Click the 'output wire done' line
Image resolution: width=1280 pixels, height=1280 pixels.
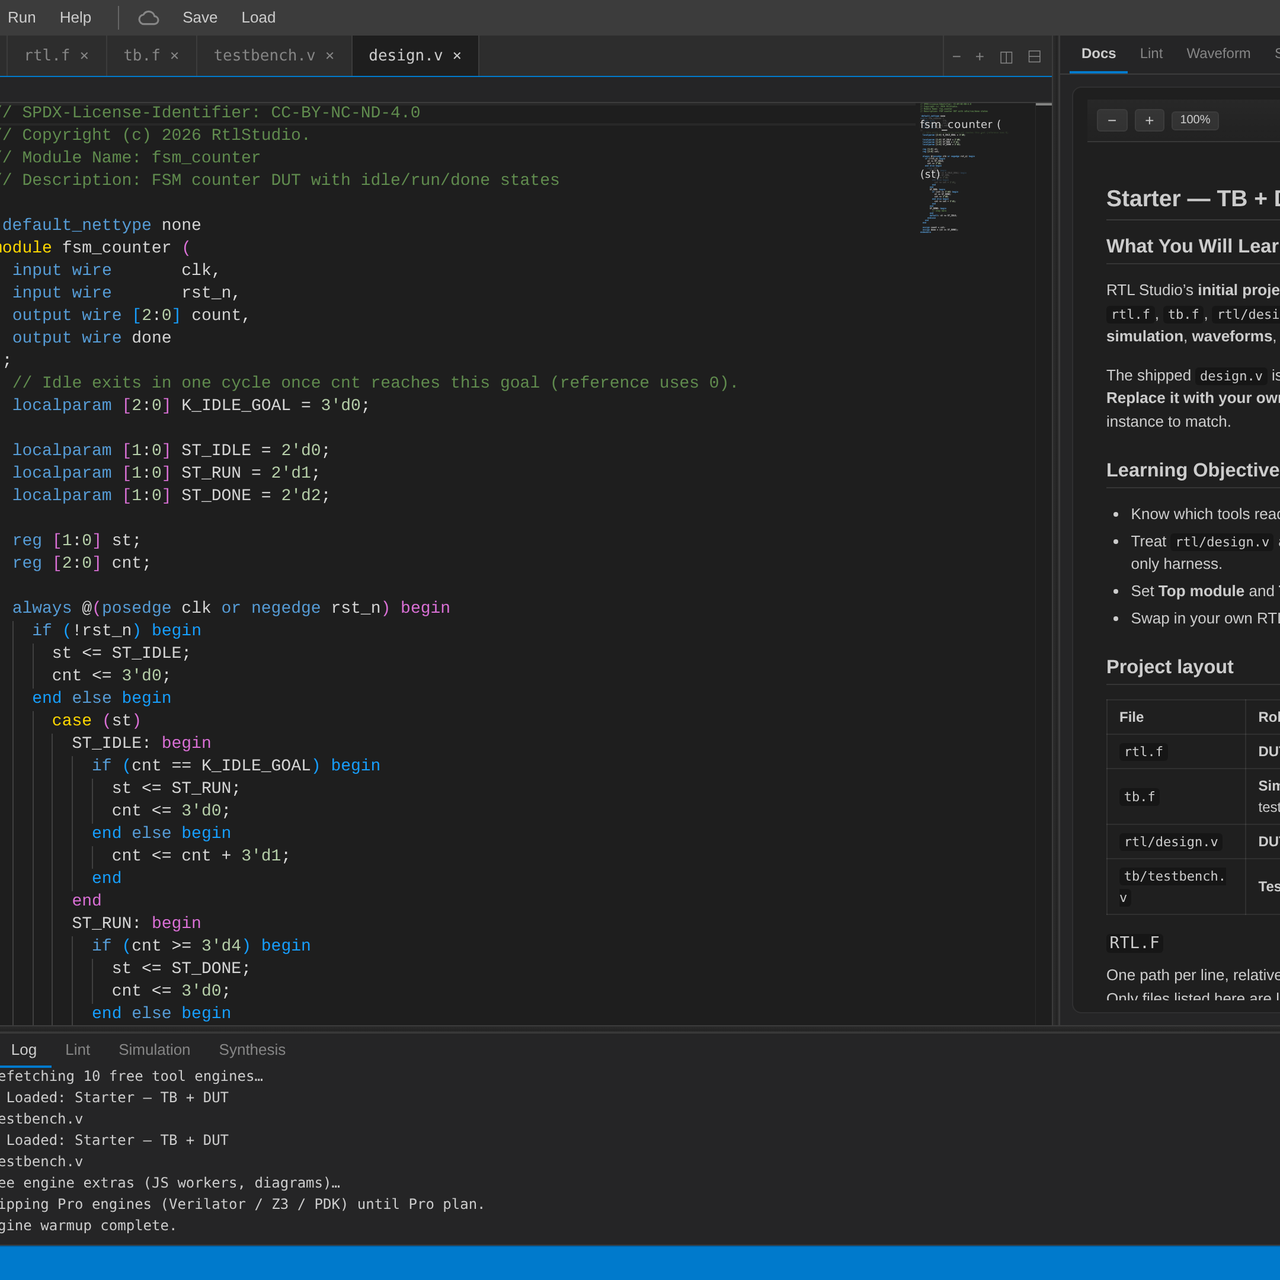coord(91,338)
